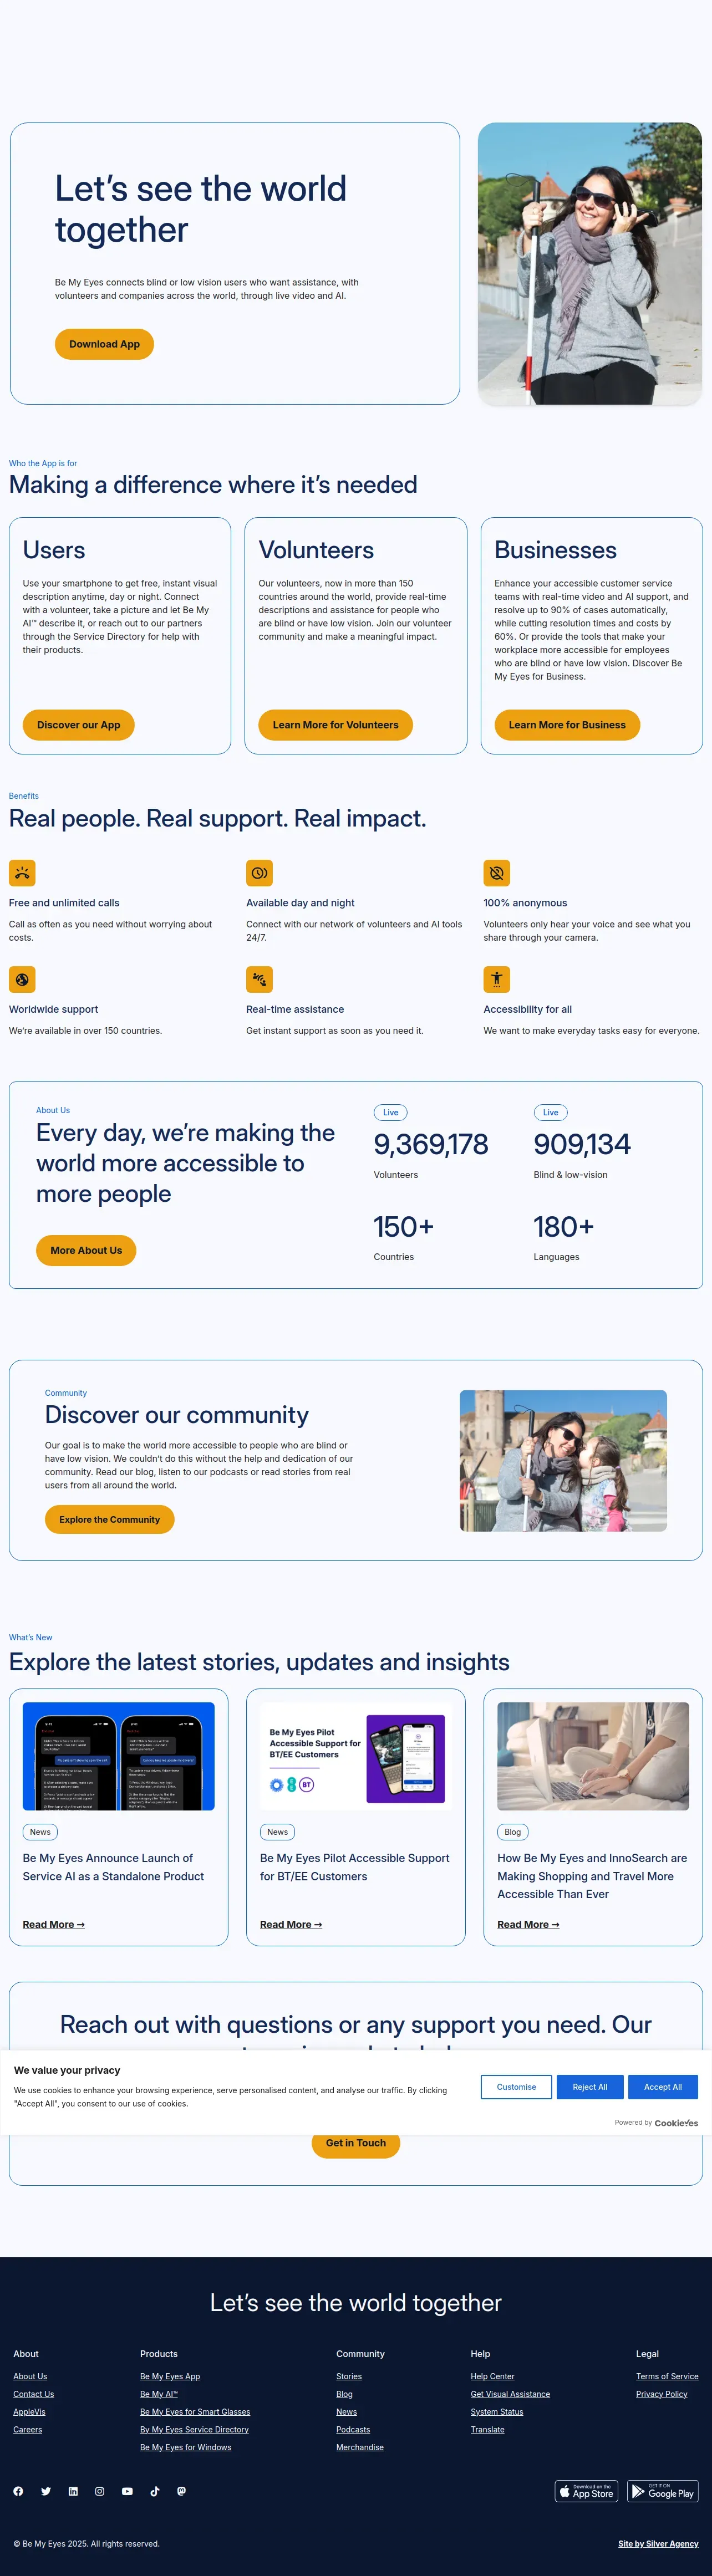Viewport: 712px width, 2576px height.
Task: Open Stories footer link
Action: point(349,2376)
